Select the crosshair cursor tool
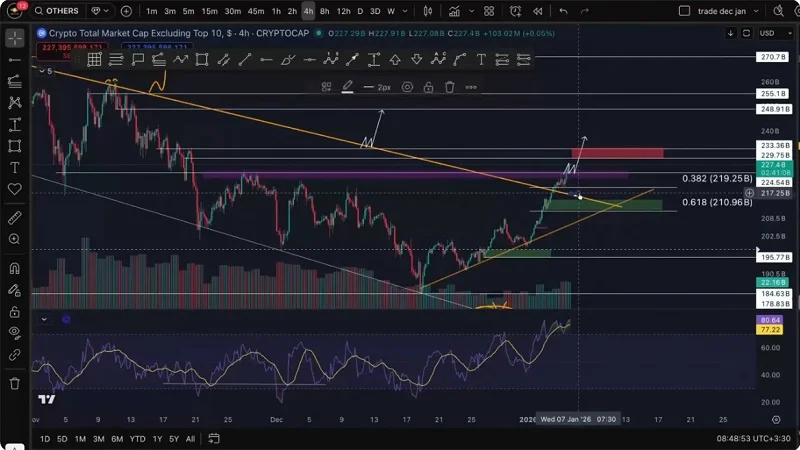800x450 pixels. coord(15,39)
